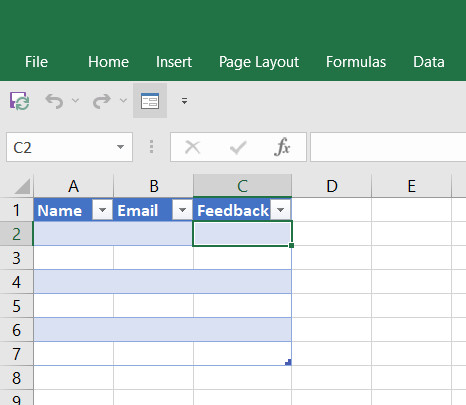Select column A header
The image size is (466, 405).
pyautogui.click(x=73, y=186)
